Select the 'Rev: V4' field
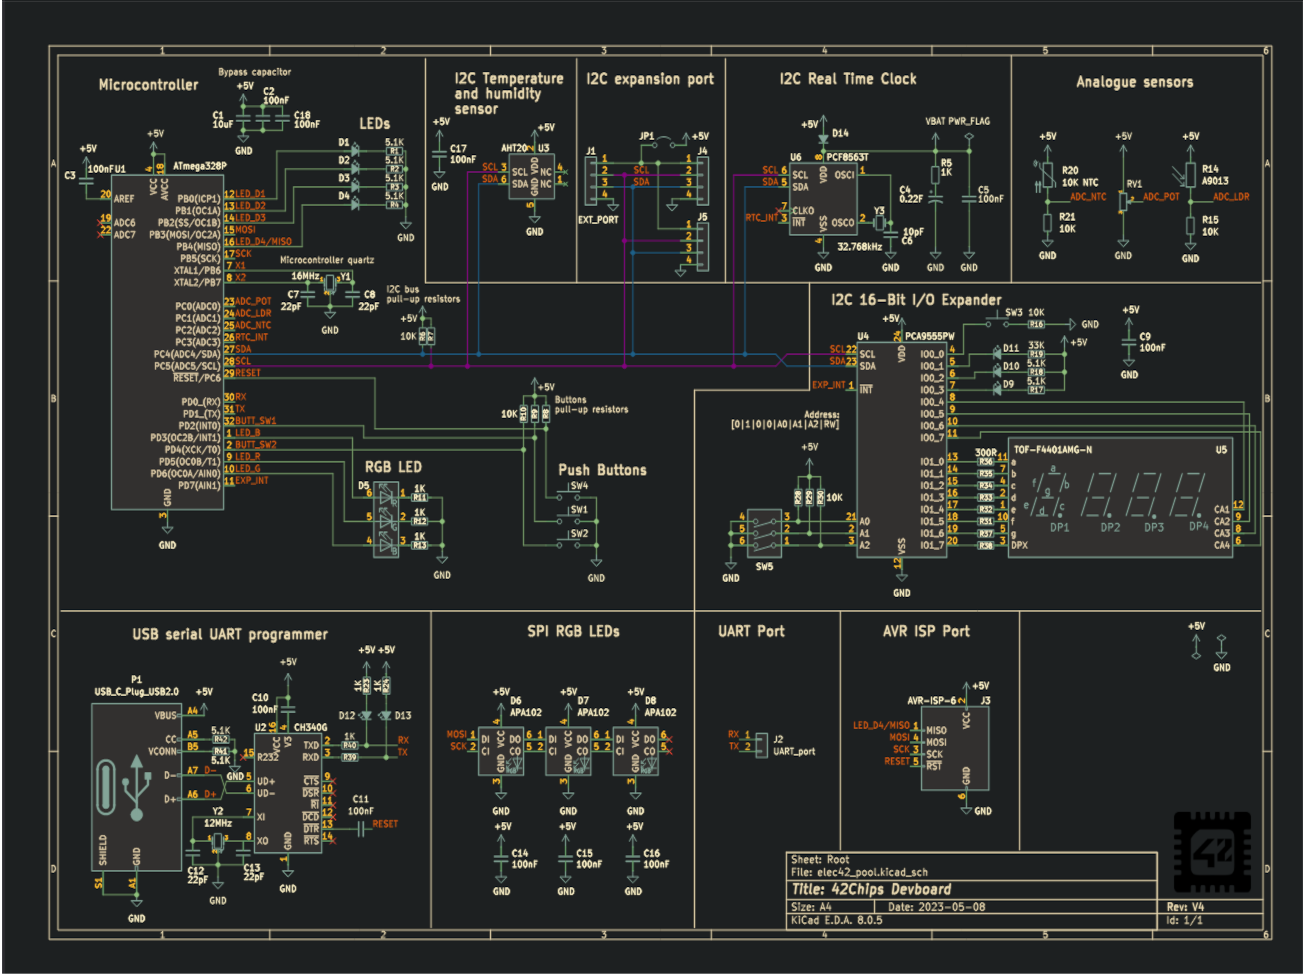The image size is (1303, 976). click(x=1185, y=908)
